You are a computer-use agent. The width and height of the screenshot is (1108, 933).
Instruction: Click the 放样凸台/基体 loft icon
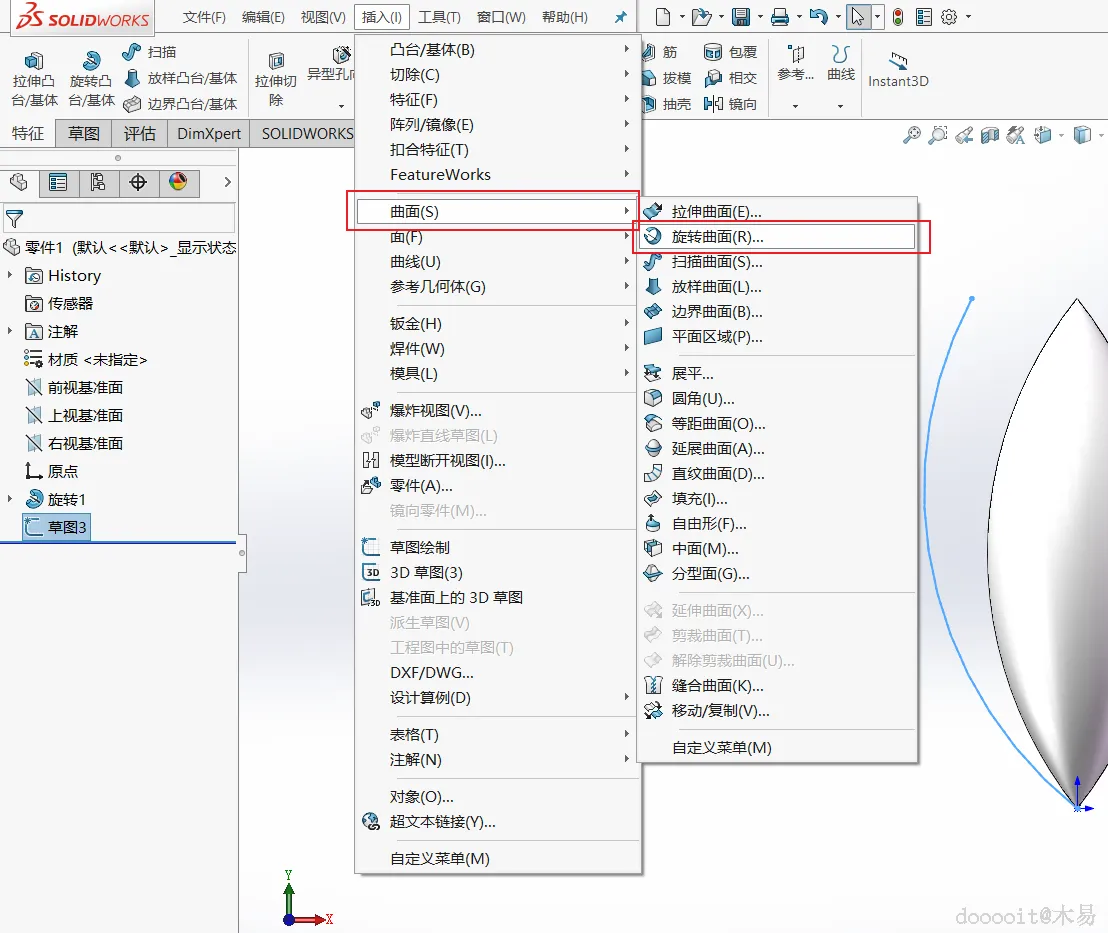pyautogui.click(x=131, y=78)
